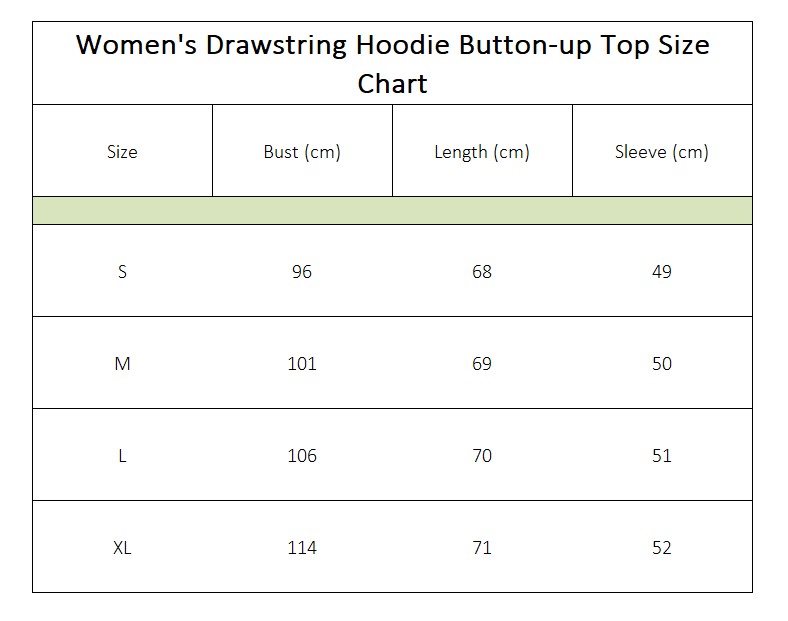The width and height of the screenshot is (788, 621).
Task: Click sleeve value 50
Action: 662,363
